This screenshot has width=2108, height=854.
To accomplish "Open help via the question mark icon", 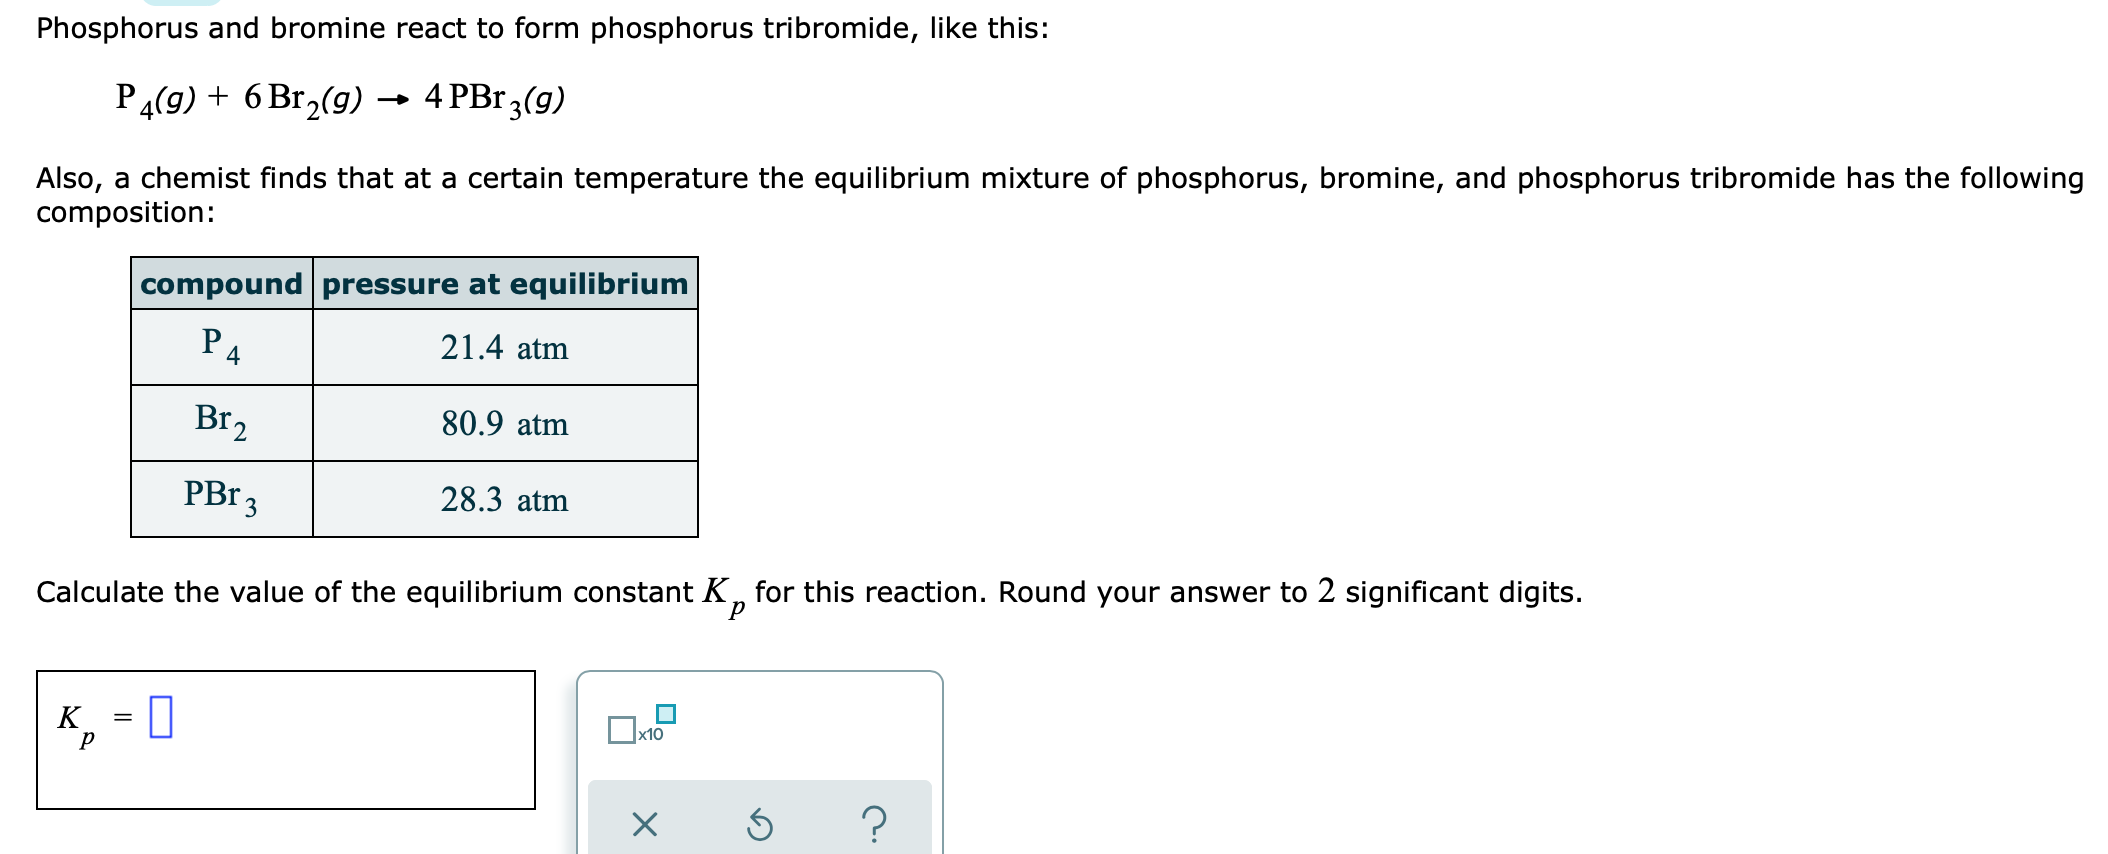I will point(874,822).
